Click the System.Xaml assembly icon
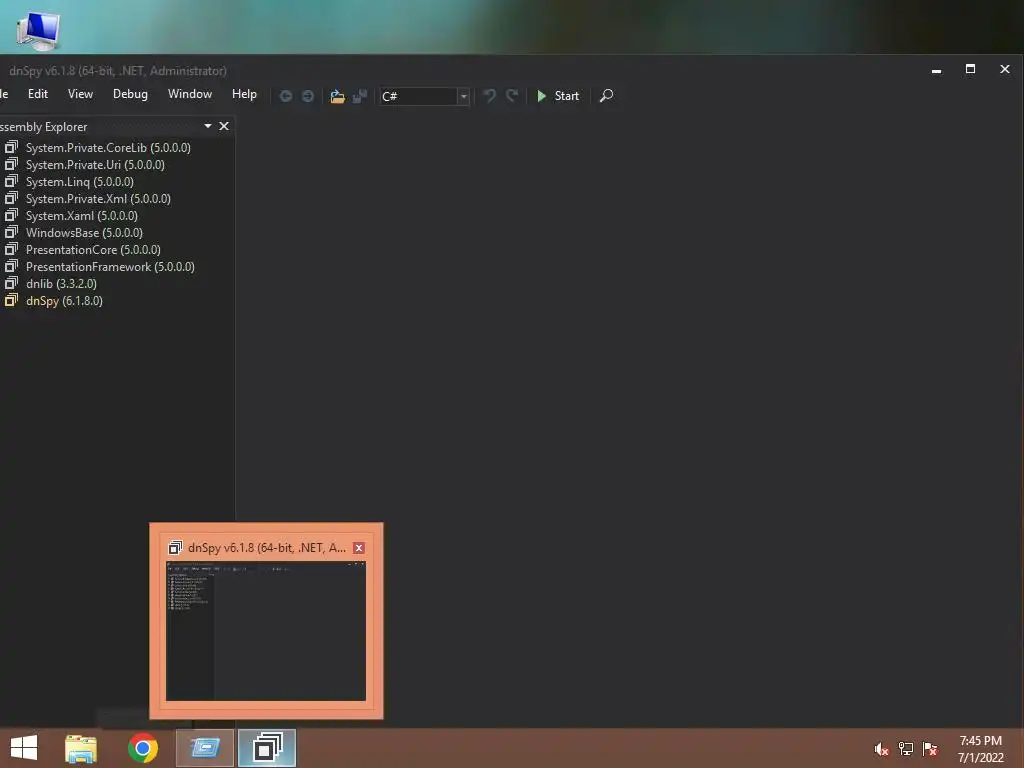Image resolution: width=1024 pixels, height=768 pixels. (11, 215)
